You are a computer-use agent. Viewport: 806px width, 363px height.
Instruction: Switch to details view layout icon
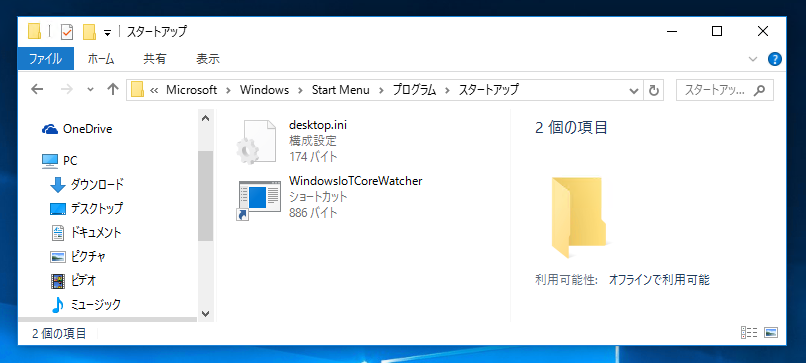click(748, 333)
